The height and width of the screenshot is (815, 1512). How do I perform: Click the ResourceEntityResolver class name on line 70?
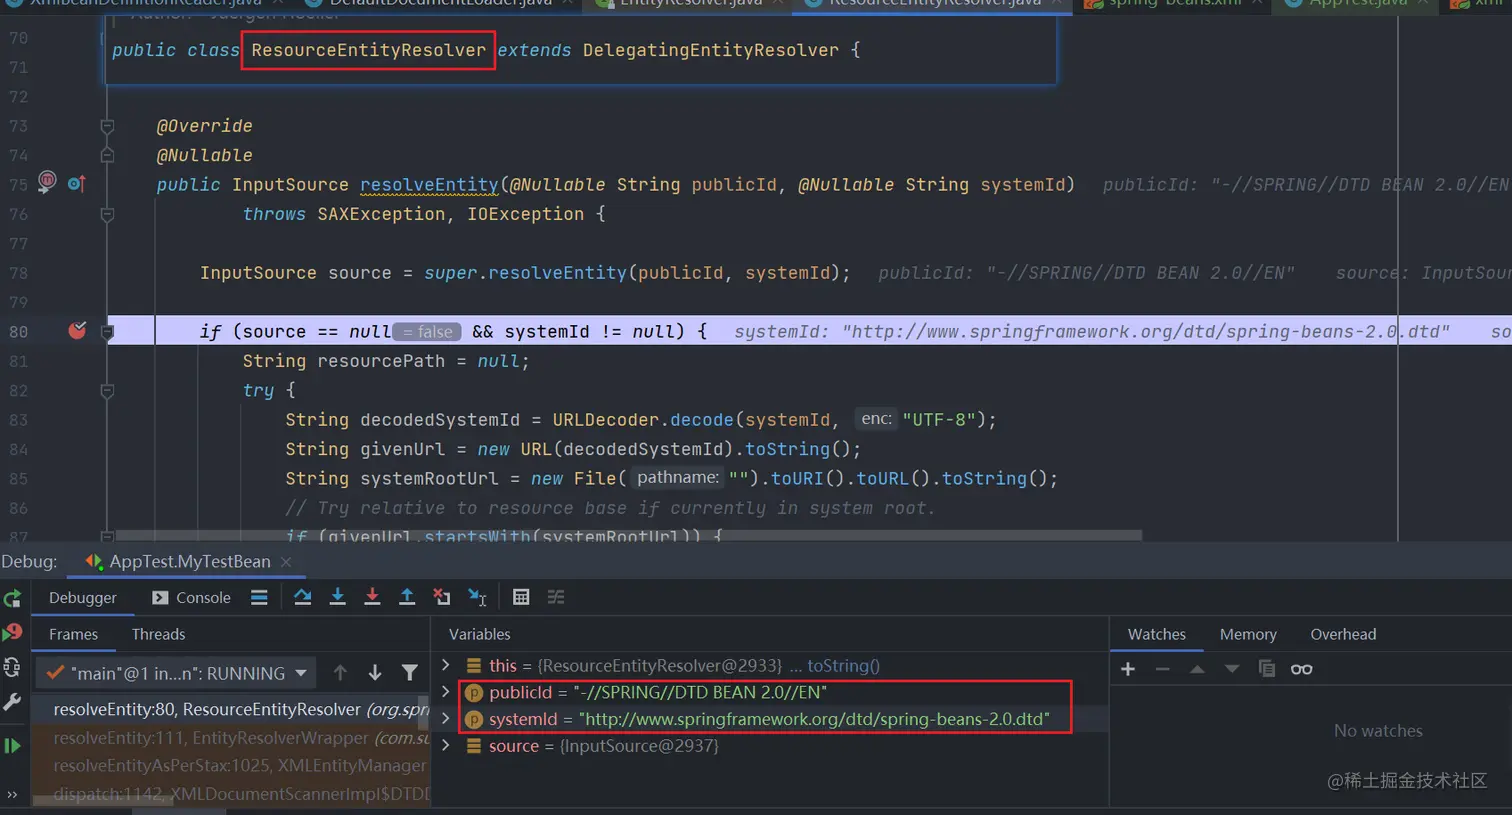368,50
